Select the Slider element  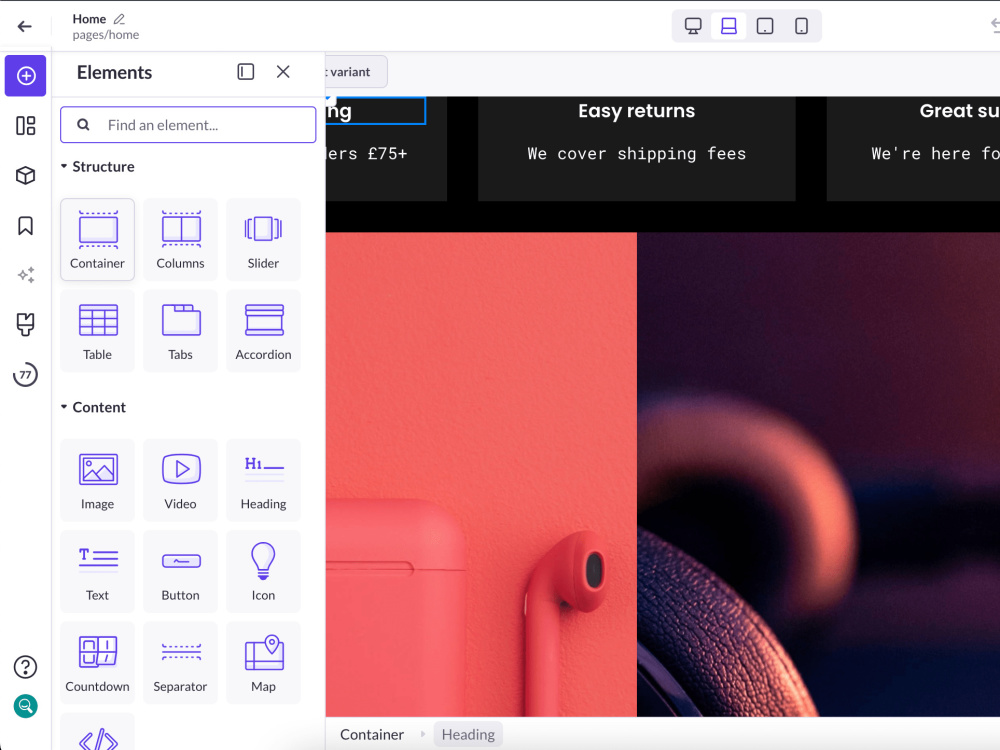263,239
